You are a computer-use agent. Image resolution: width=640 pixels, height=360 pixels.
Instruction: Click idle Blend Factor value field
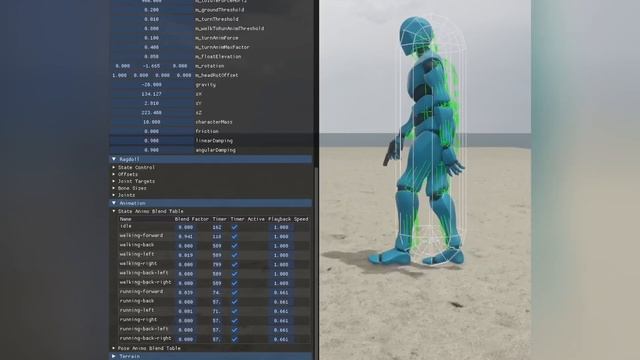point(186,227)
